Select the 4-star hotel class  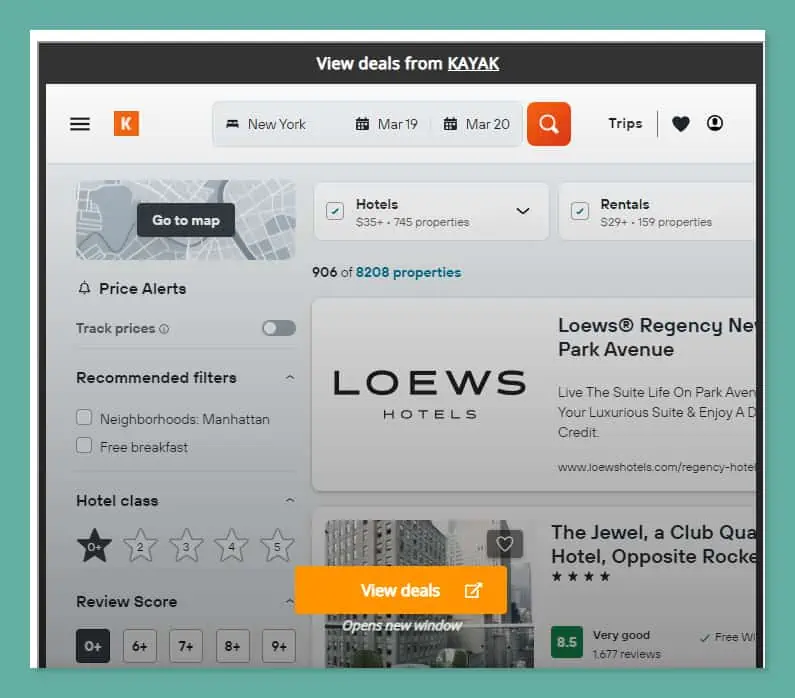[x=231, y=546]
